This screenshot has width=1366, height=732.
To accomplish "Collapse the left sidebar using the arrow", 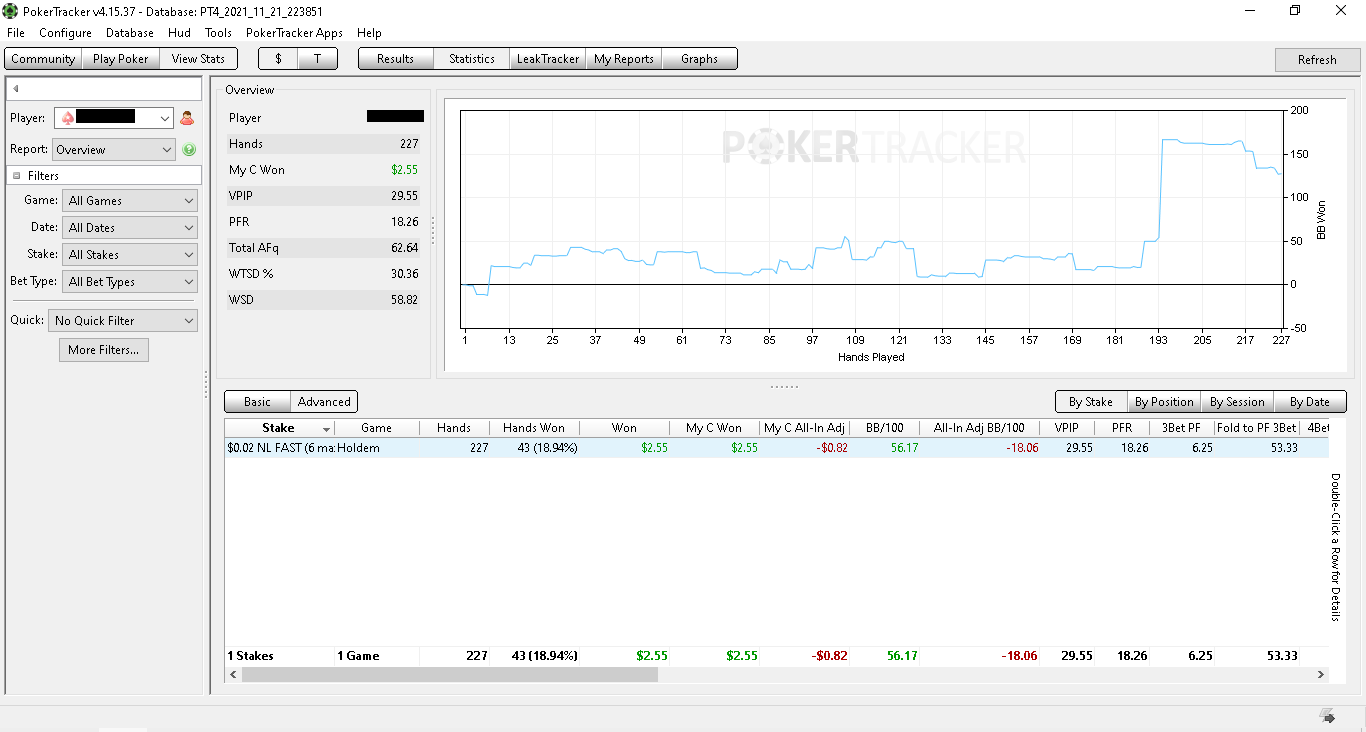I will pos(16,89).
